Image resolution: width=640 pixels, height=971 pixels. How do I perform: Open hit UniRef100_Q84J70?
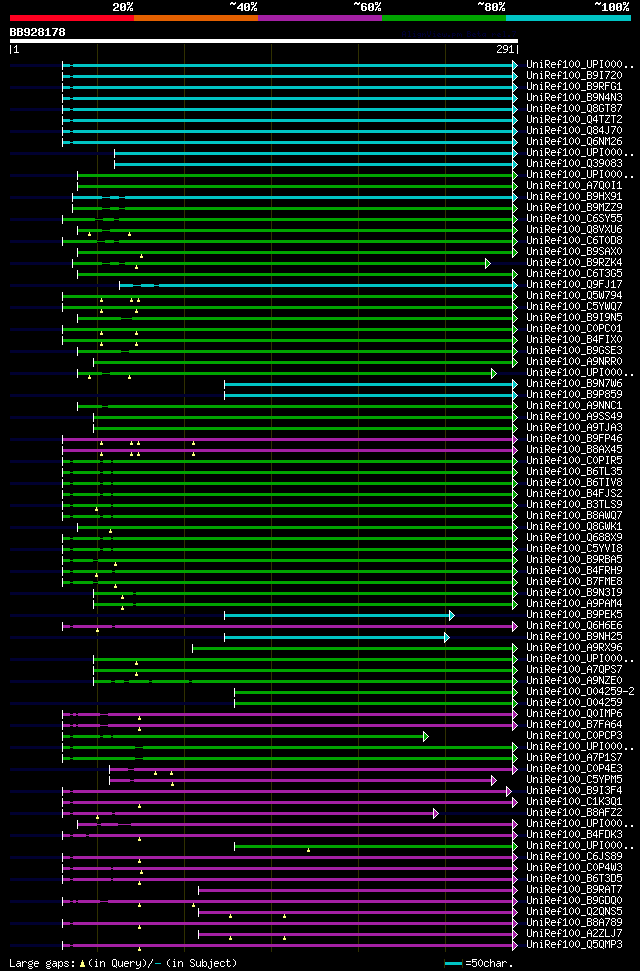(574, 131)
